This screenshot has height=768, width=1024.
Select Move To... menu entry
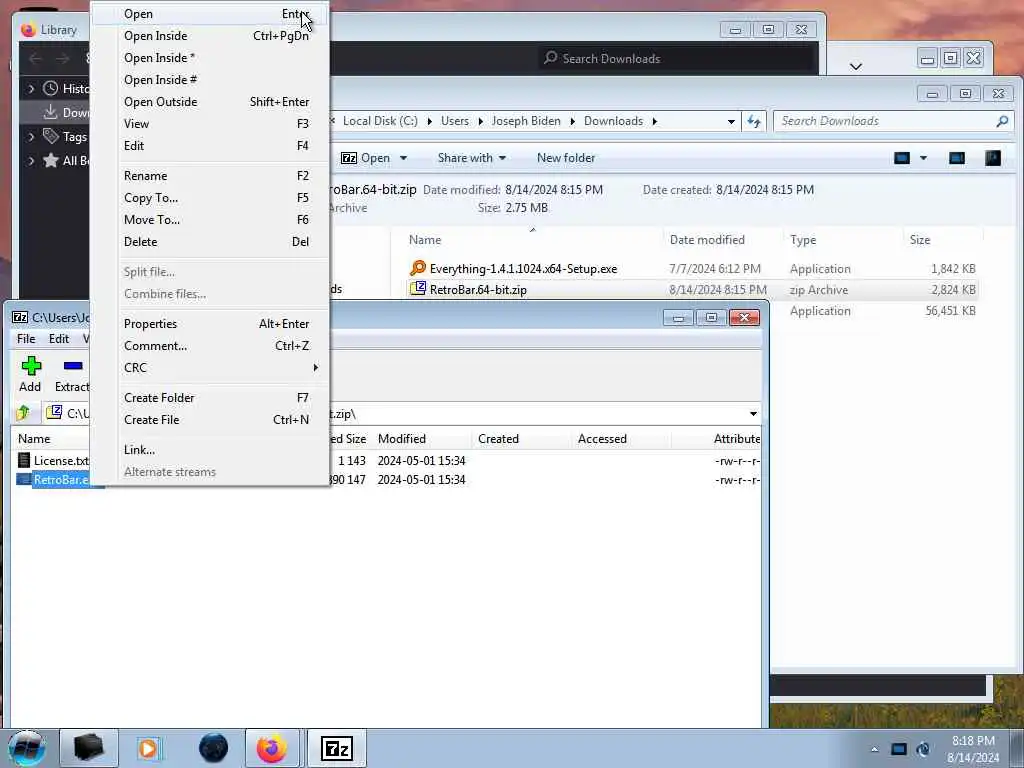(209, 220)
